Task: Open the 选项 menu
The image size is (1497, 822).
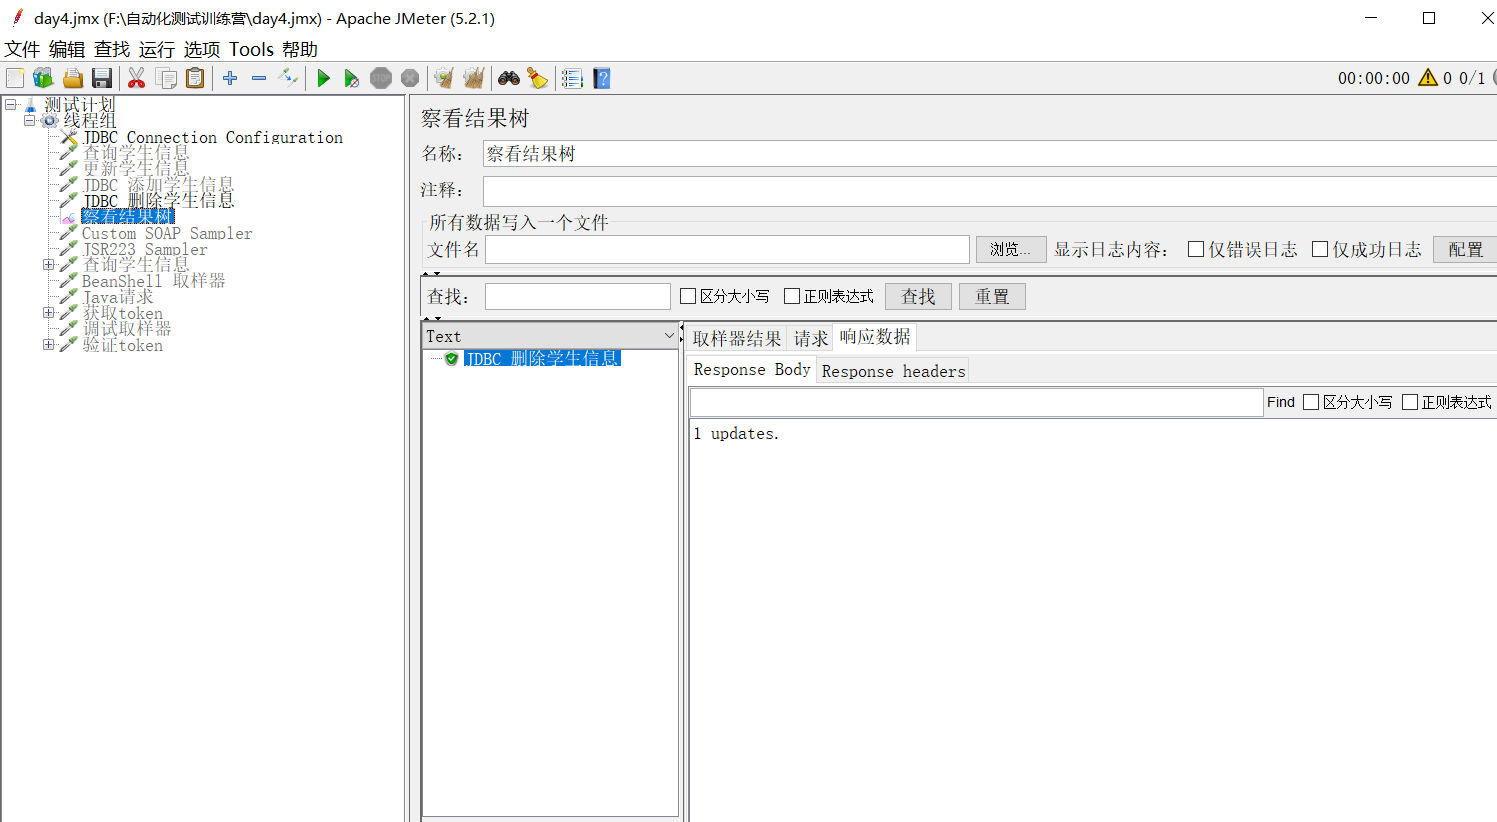Action: pyautogui.click(x=202, y=49)
